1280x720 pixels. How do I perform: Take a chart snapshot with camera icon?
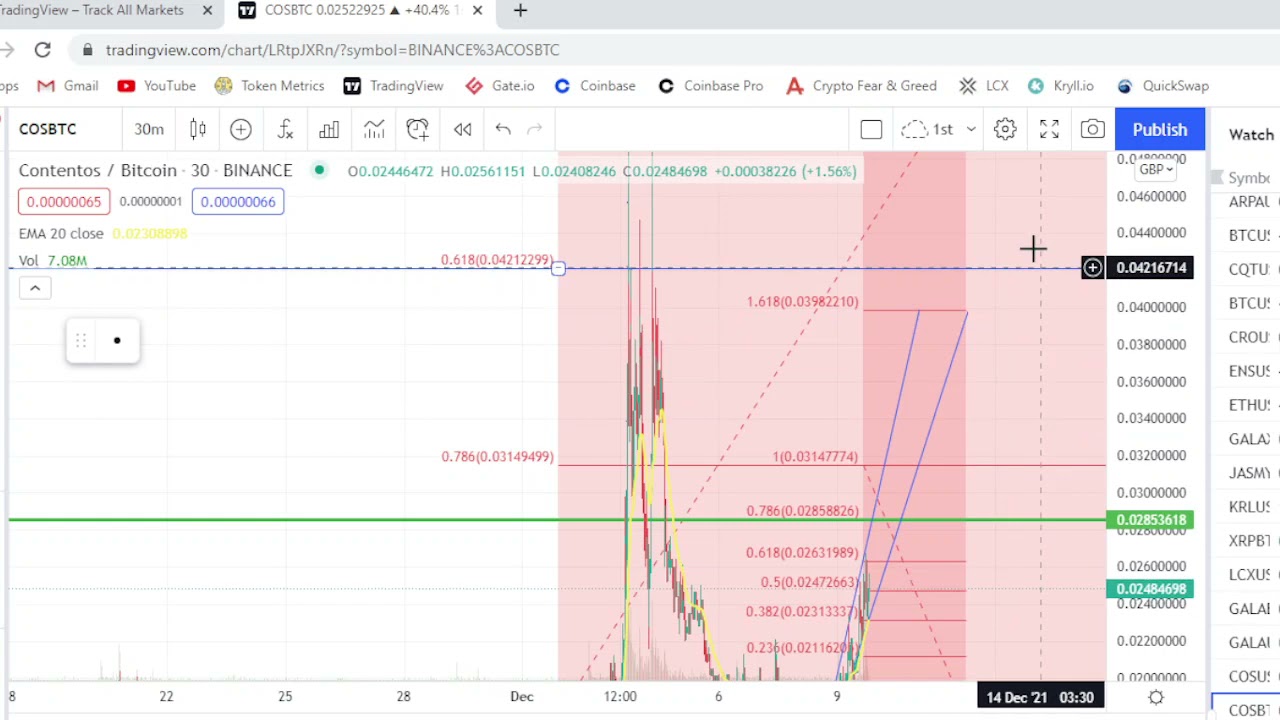tap(1093, 129)
